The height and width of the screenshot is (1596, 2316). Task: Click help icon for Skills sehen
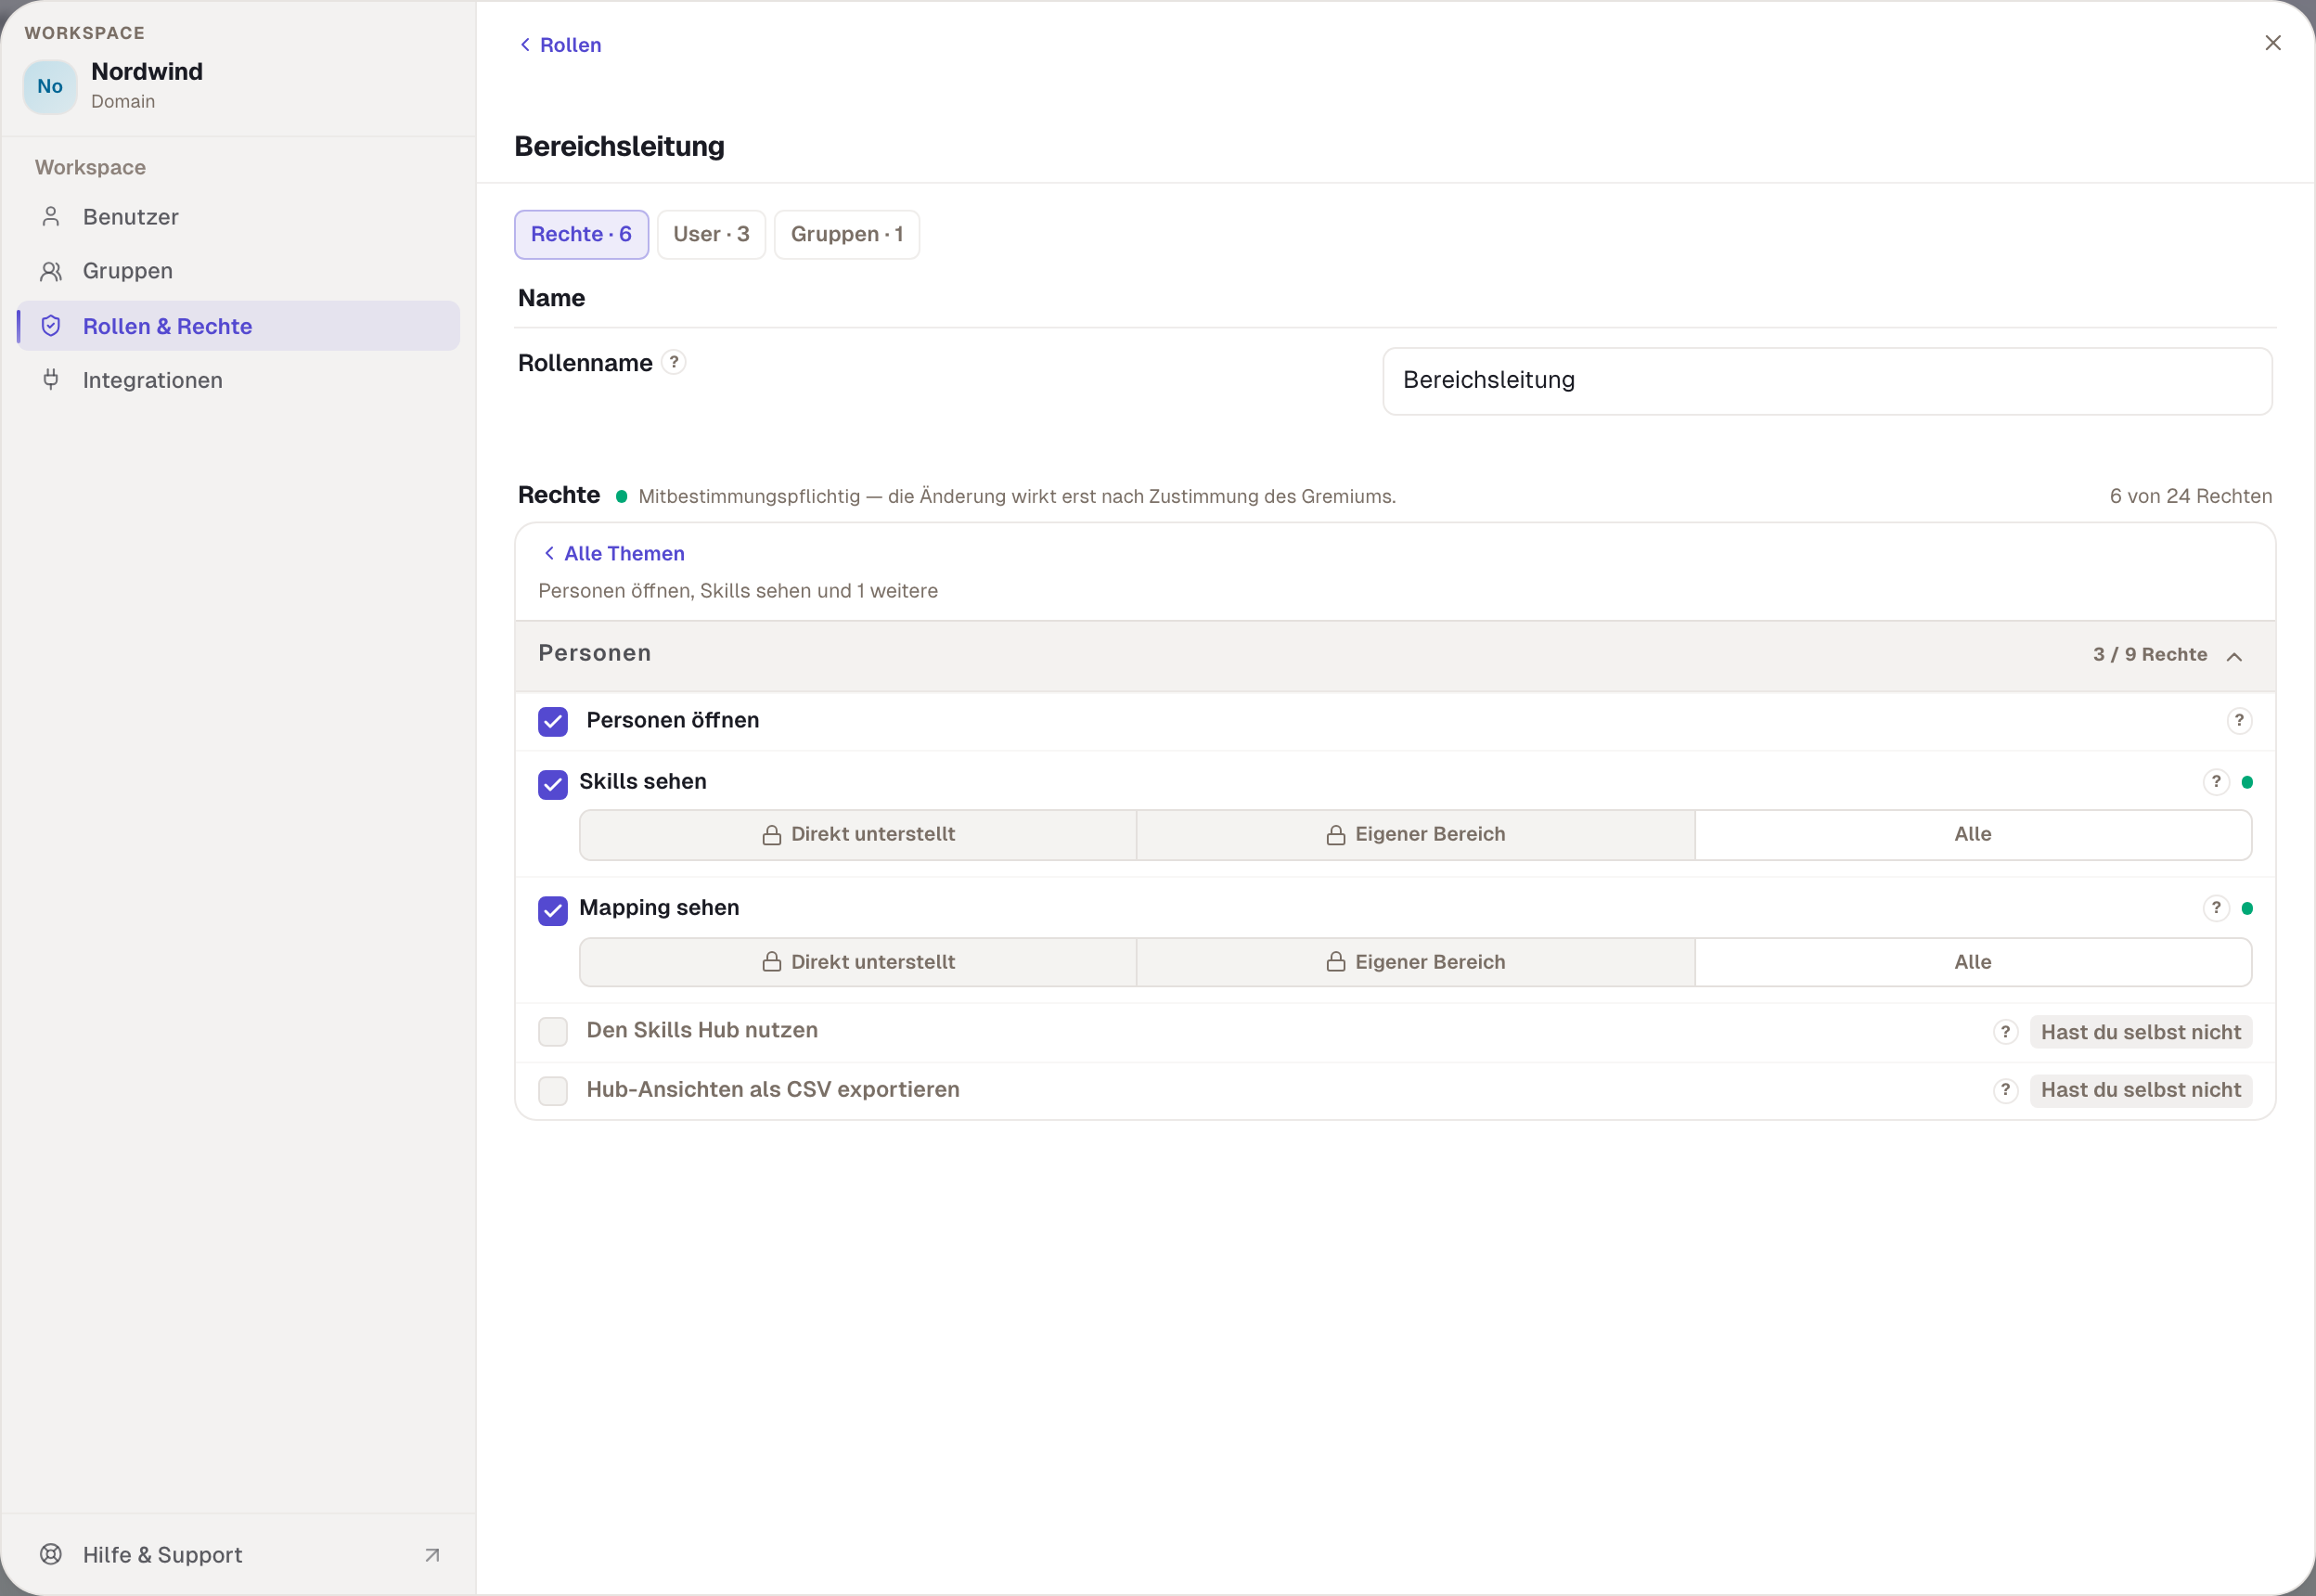pos(2216,782)
